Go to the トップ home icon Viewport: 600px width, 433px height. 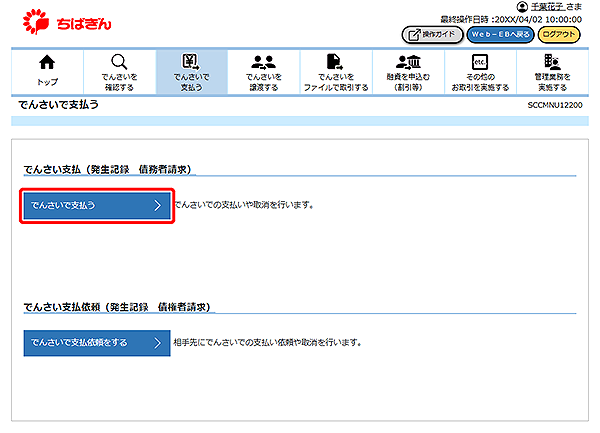click(46, 64)
